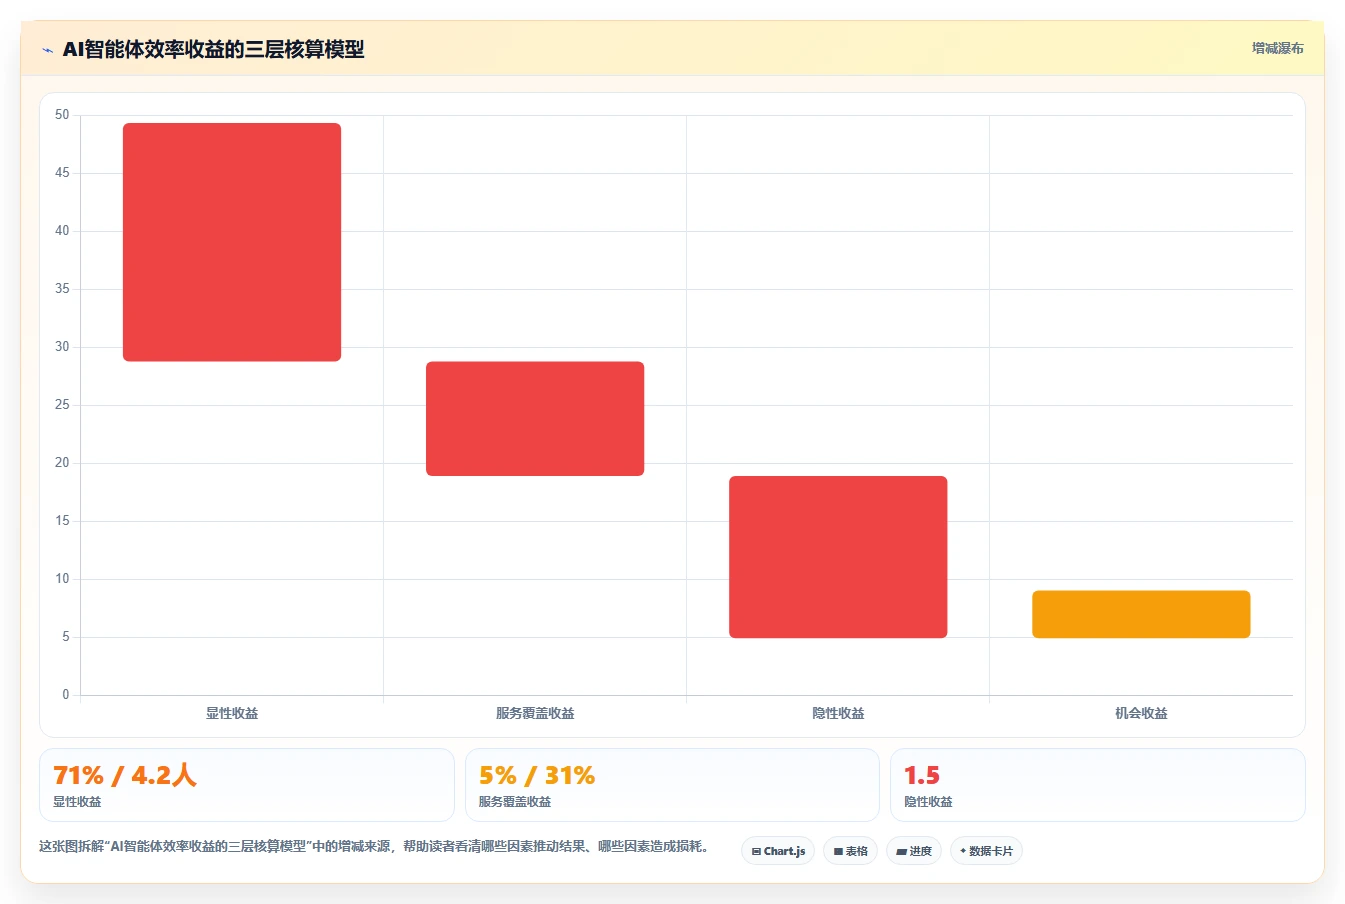Viewport: 1345px width, 904px height.
Task: Select the 进度 tag chip
Action: pos(914,851)
